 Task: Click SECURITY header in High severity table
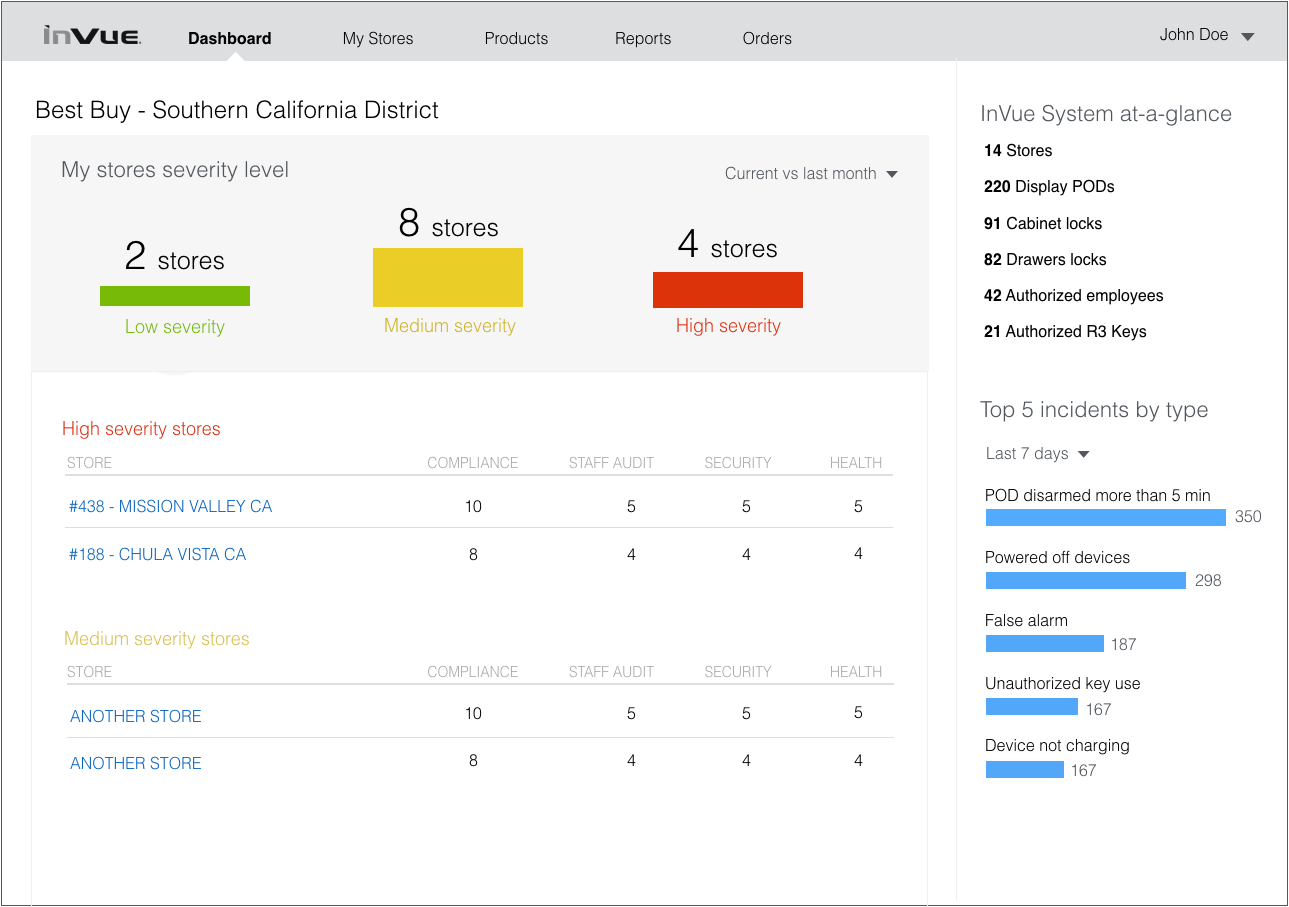pyautogui.click(x=738, y=463)
